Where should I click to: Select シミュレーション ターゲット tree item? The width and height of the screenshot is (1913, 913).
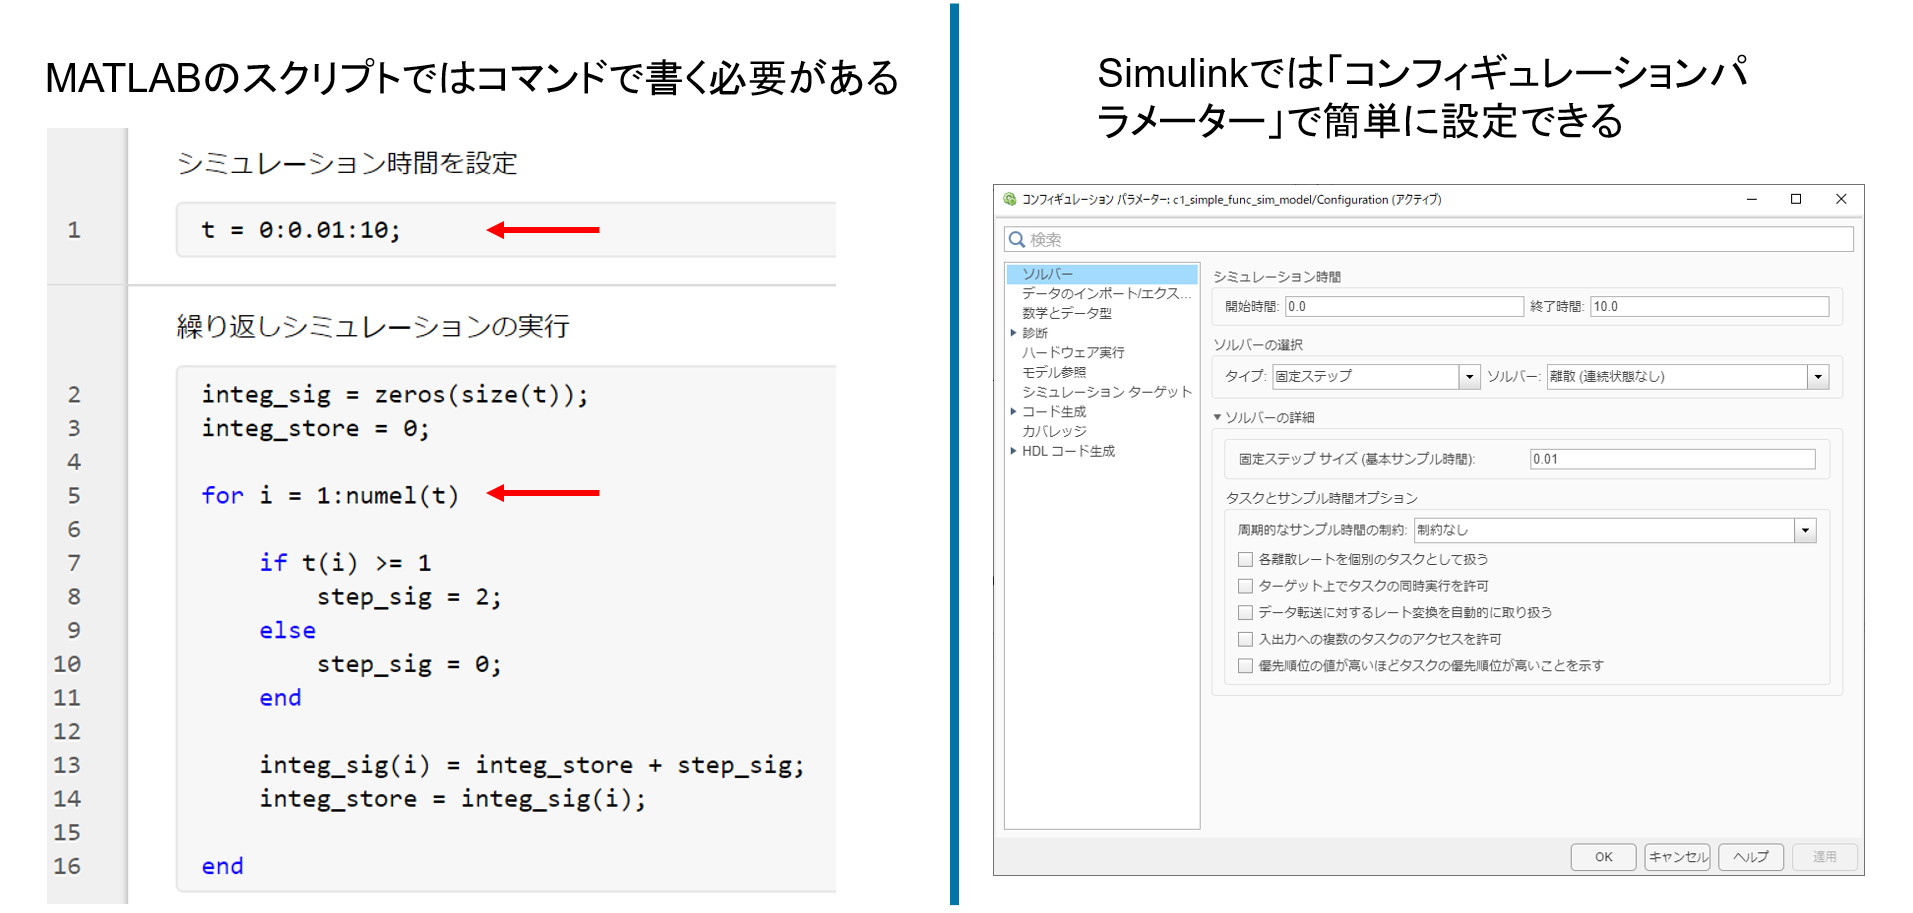pos(1107,392)
